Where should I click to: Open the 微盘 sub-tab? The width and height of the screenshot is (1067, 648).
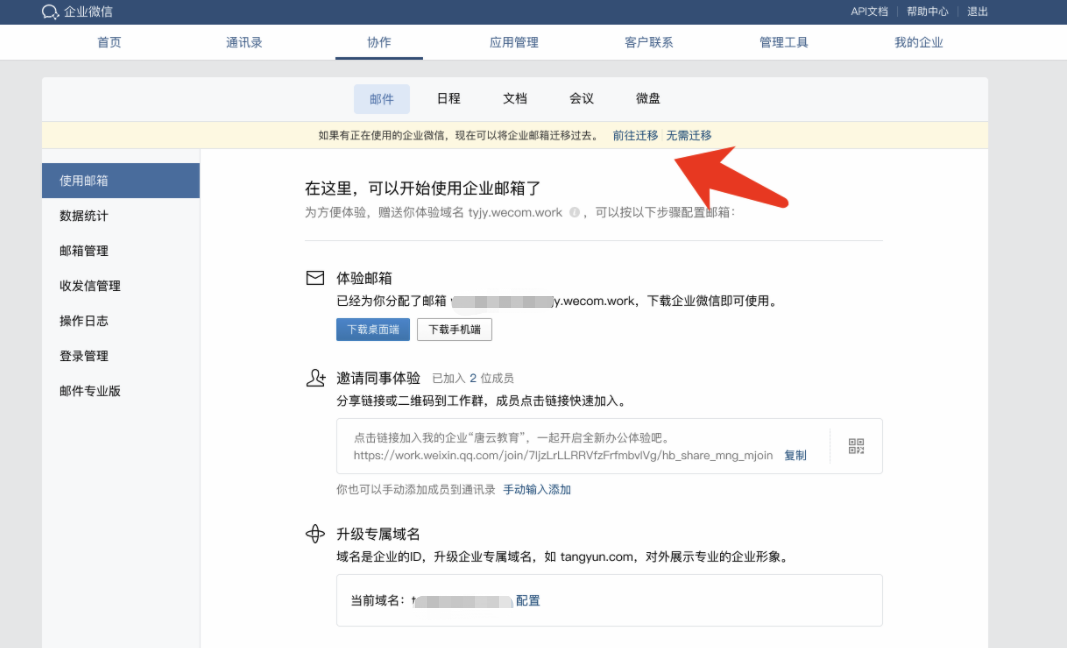(648, 99)
